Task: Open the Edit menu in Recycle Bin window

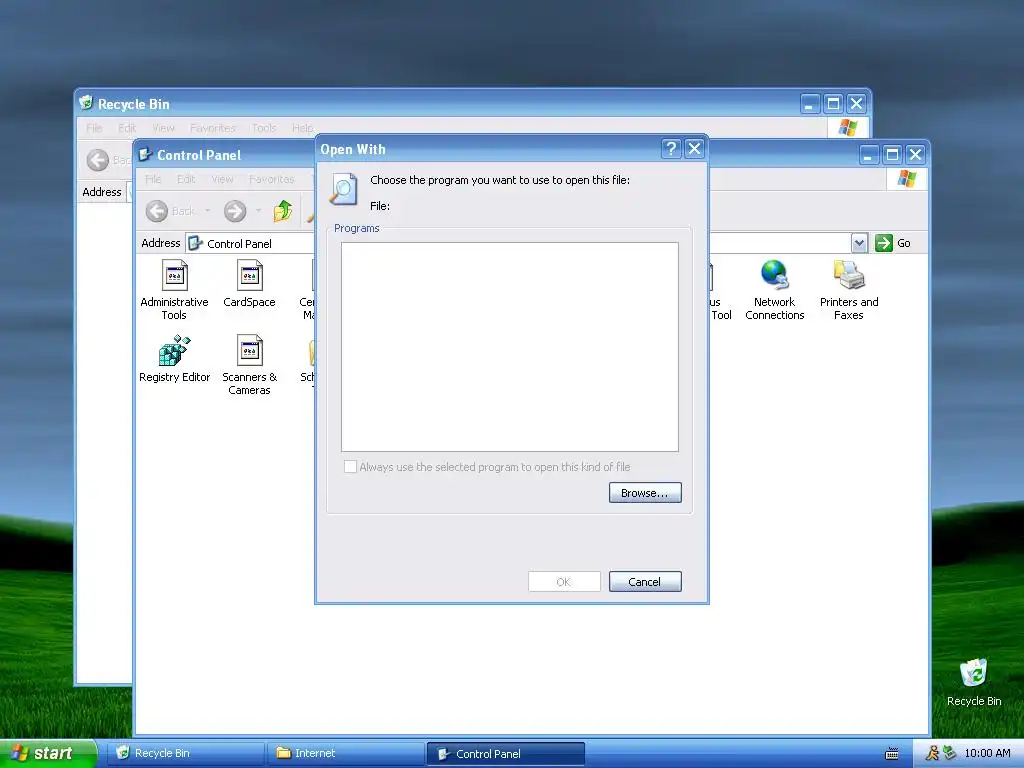Action: click(127, 128)
